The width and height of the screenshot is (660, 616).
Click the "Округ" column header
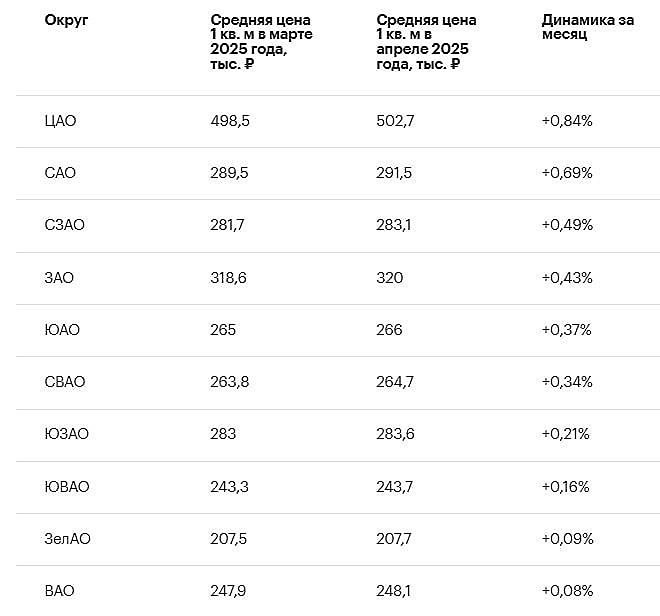pyautogui.click(x=67, y=20)
